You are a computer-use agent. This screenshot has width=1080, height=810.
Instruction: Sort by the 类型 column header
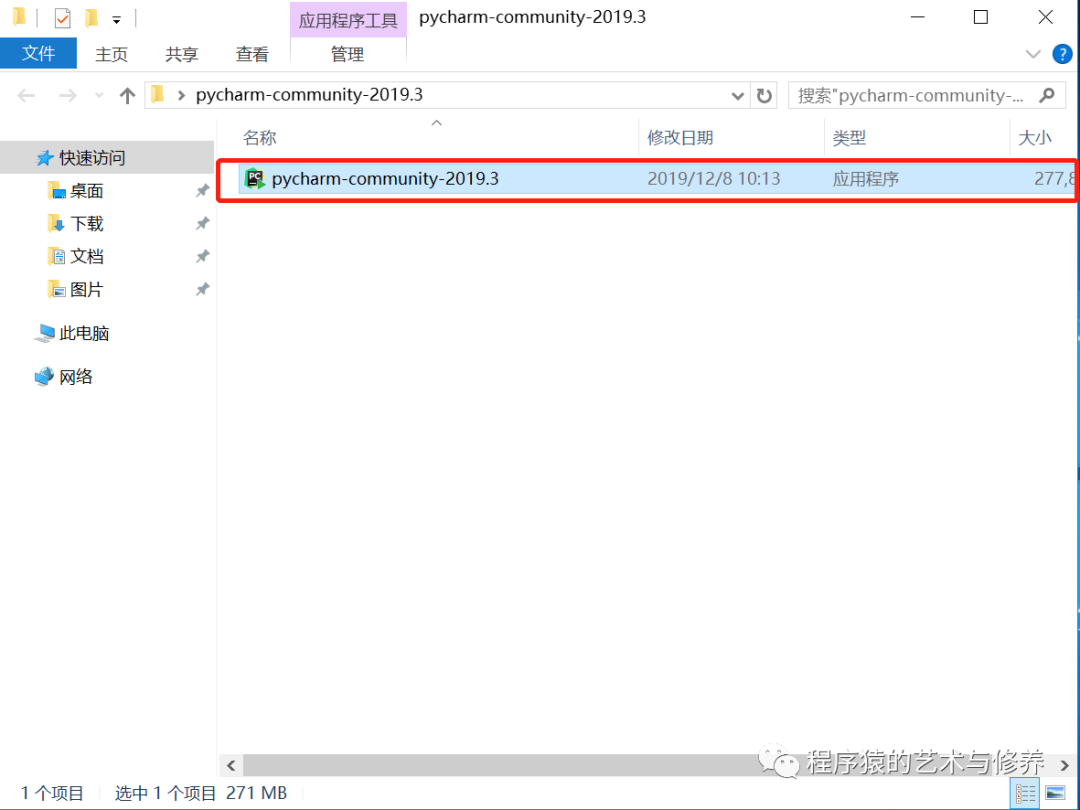pos(849,138)
